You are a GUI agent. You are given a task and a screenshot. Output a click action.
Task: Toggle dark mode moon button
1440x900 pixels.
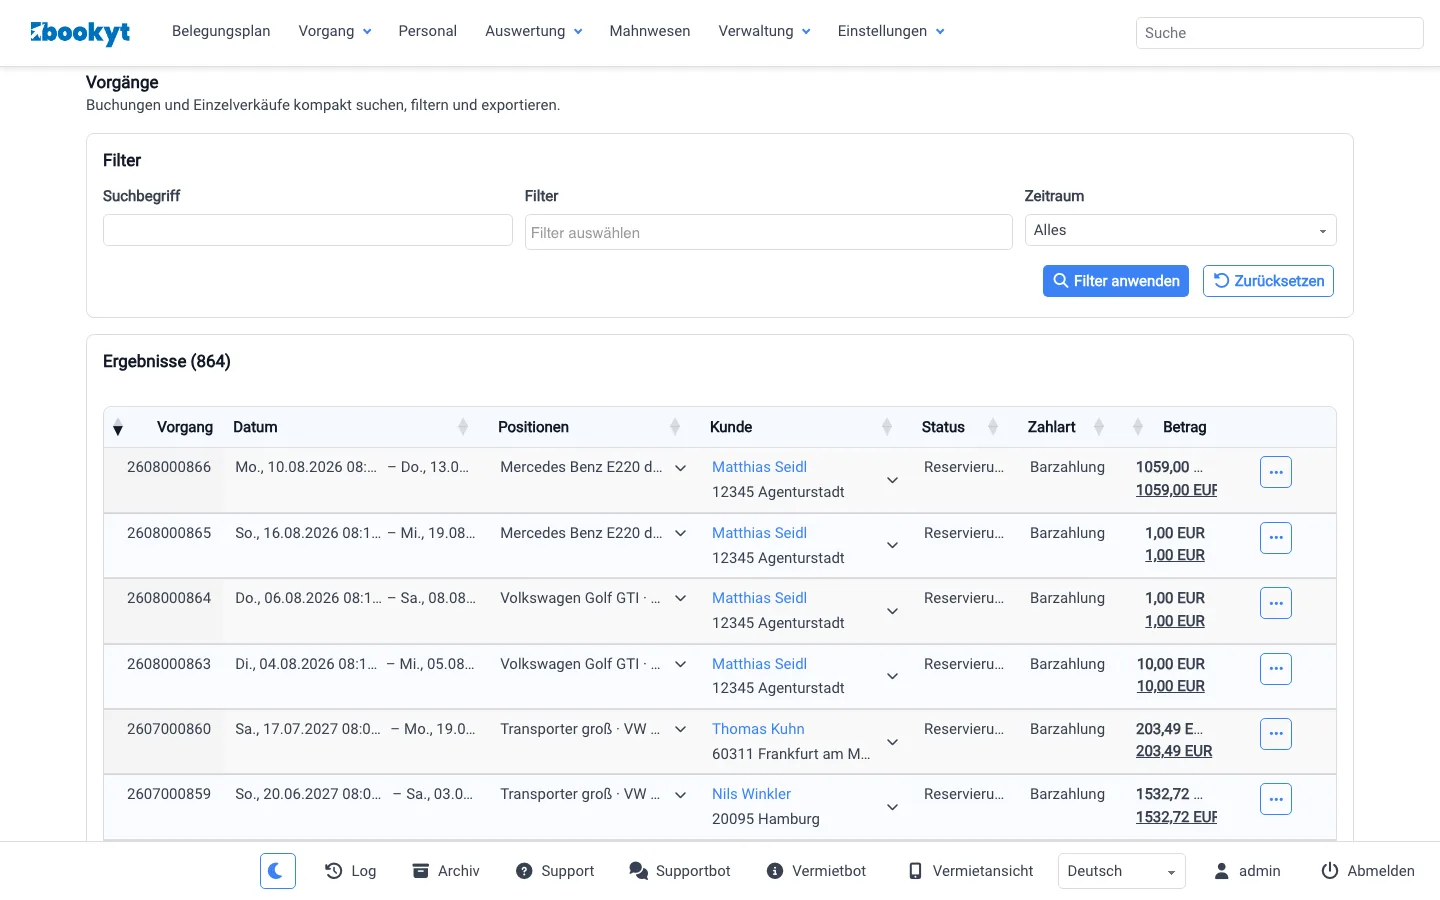(x=277, y=871)
